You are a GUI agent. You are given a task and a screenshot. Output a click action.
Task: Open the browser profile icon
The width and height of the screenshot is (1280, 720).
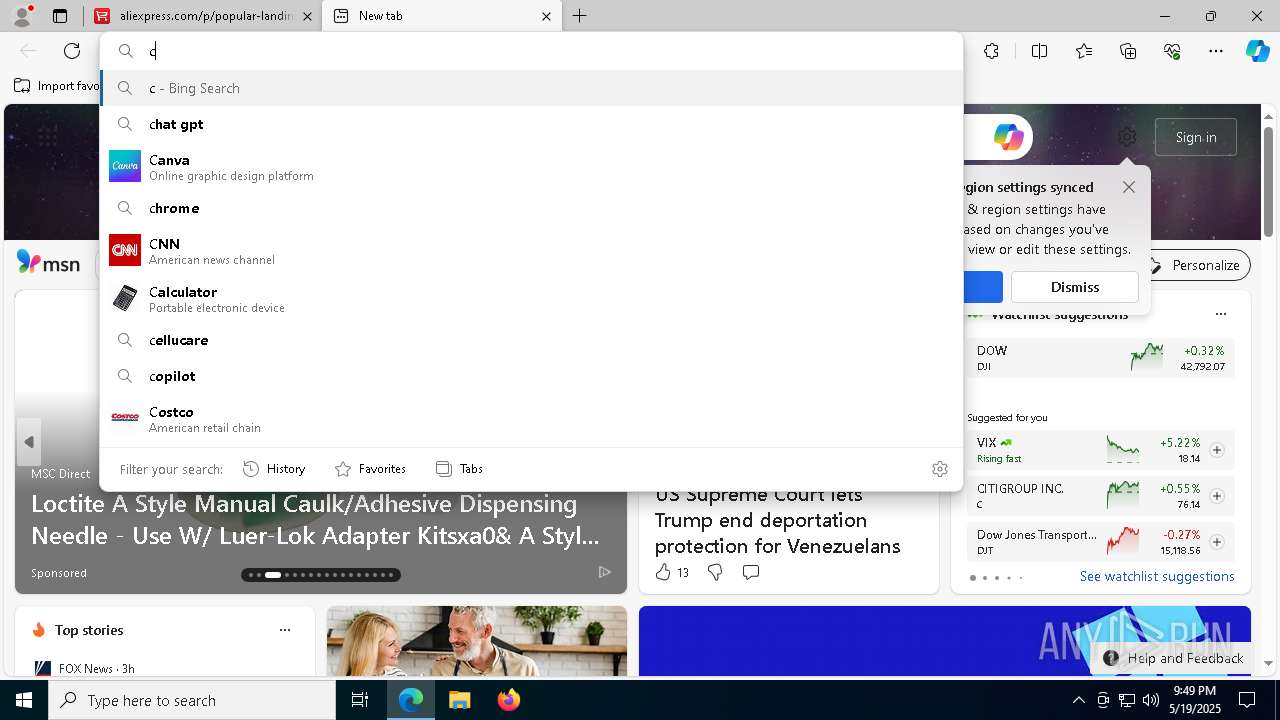point(22,16)
